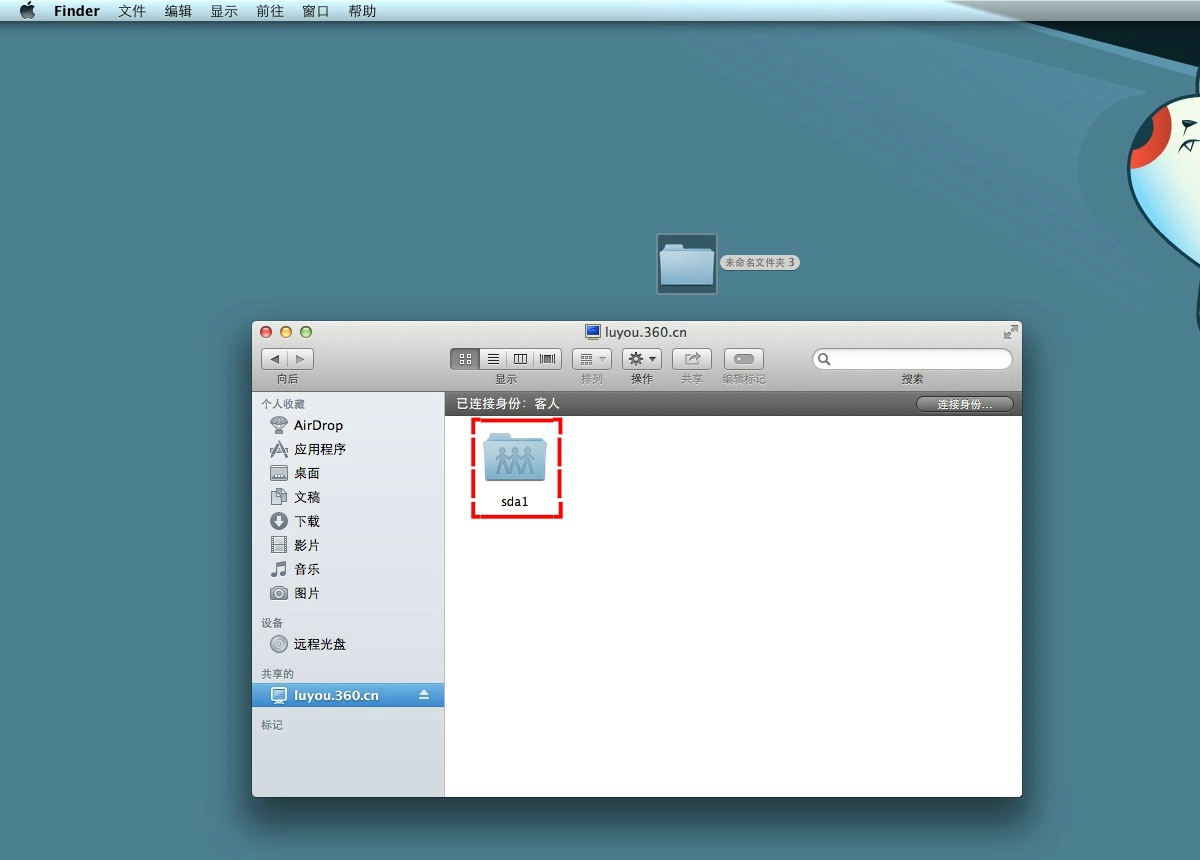Image resolution: width=1200 pixels, height=860 pixels.
Task: Switch to icon view
Action: point(465,359)
